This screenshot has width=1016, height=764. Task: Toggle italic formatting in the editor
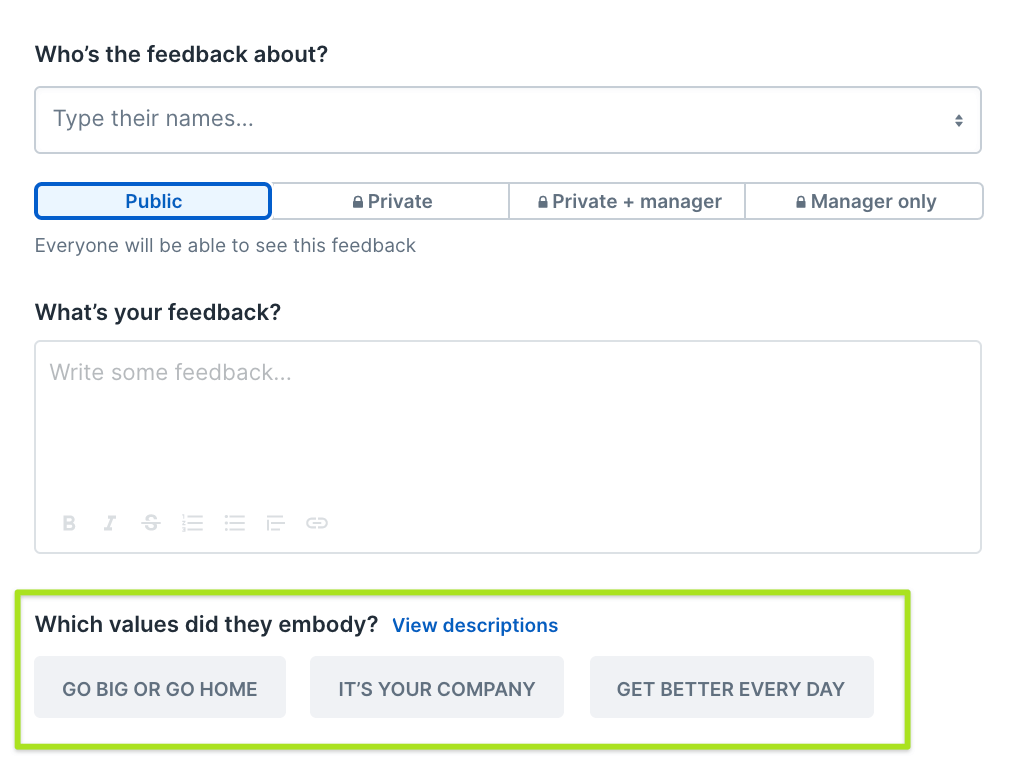pos(110,523)
